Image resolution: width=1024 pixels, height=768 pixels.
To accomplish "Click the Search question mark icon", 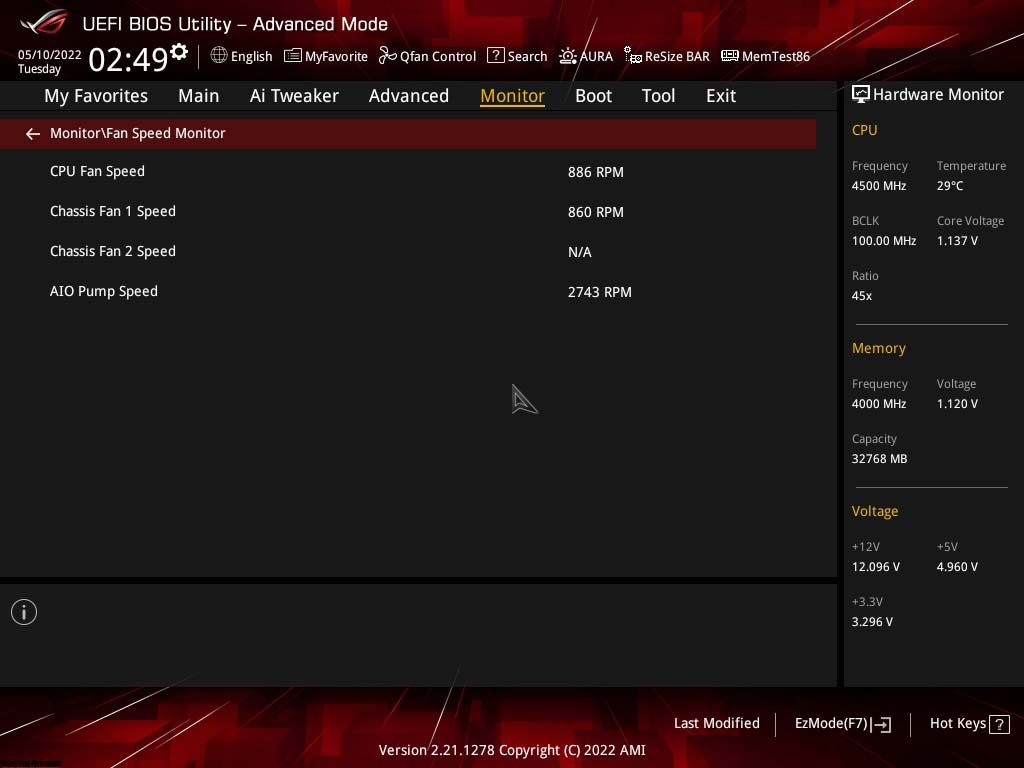I will pos(496,56).
